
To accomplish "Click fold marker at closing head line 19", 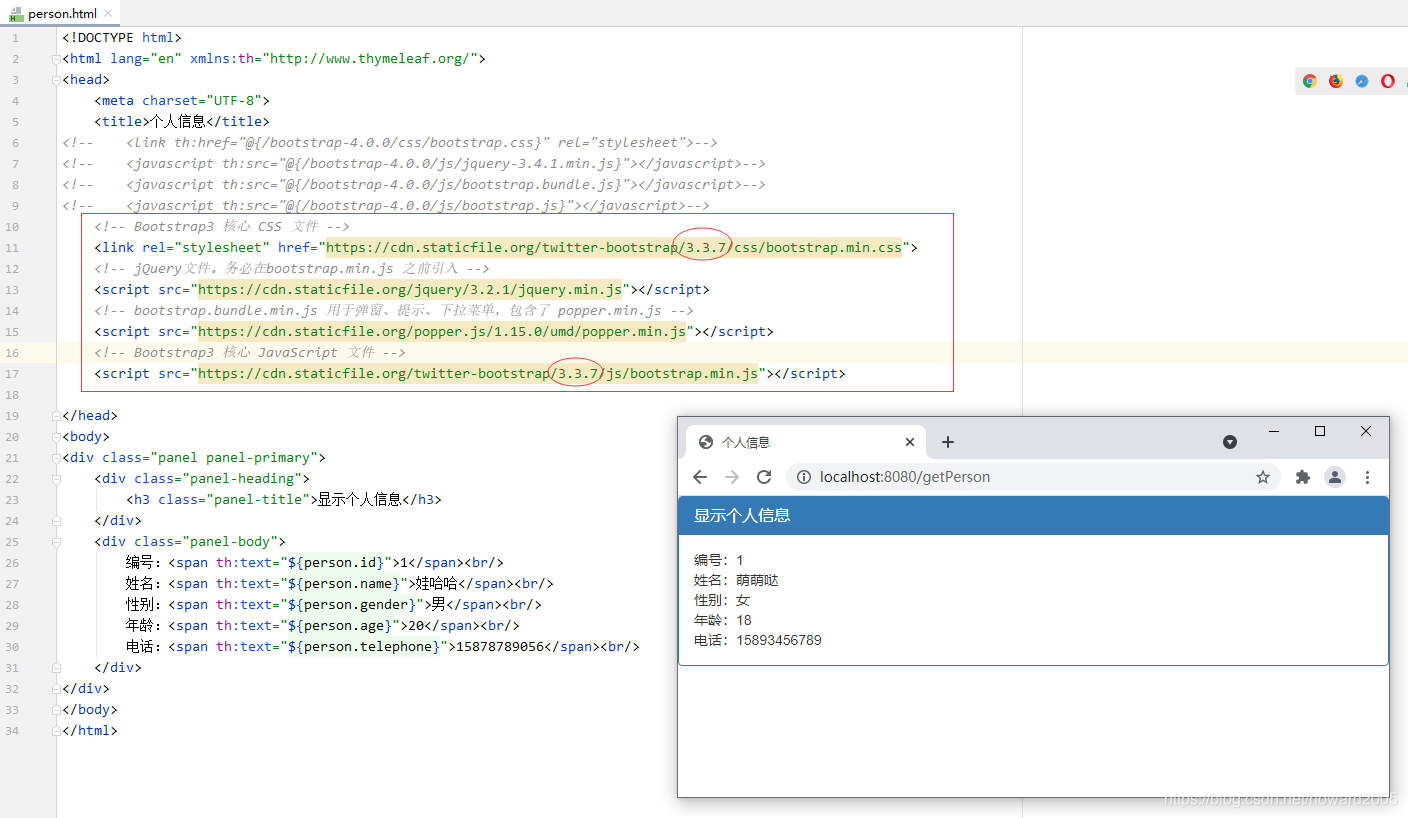I will [57, 416].
